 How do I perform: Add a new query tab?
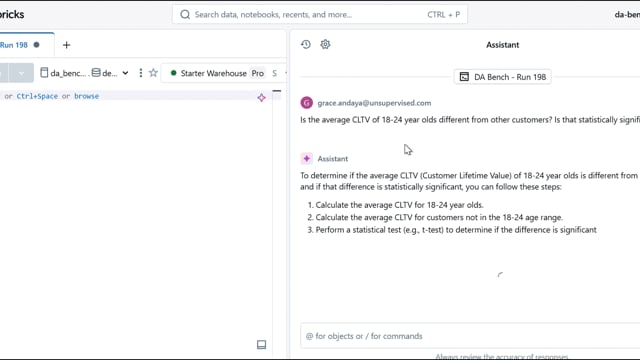67,45
